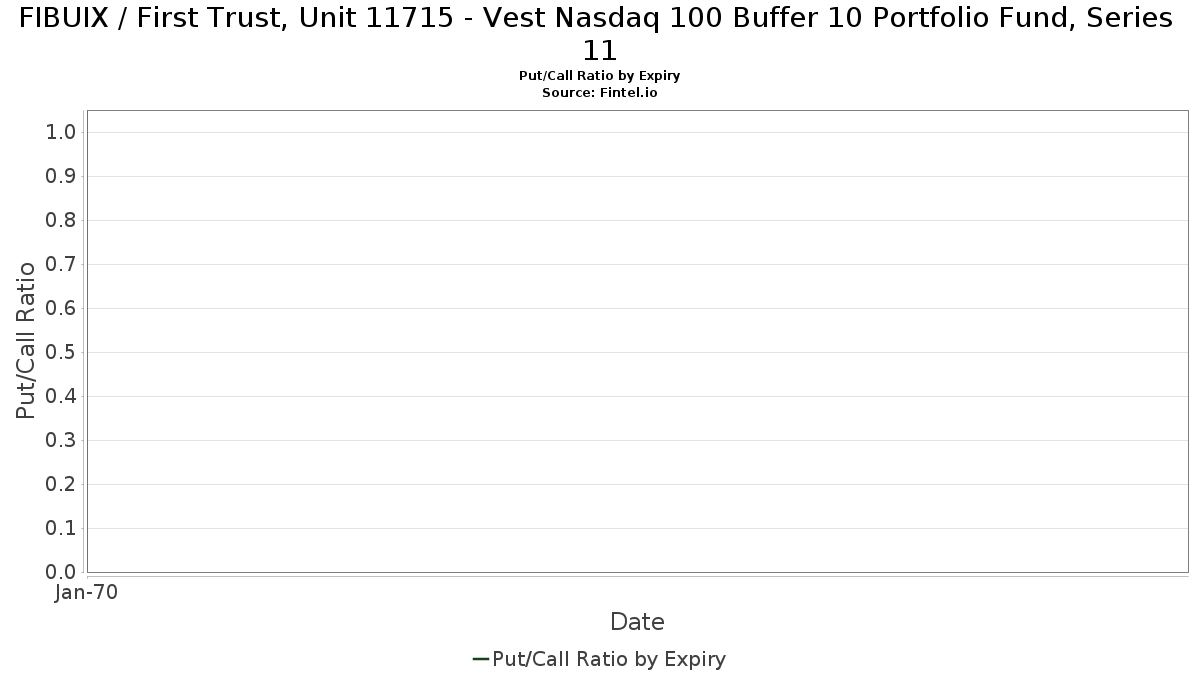Click the center of the empty plot area
1200x675 pixels.
[x=637, y=341]
